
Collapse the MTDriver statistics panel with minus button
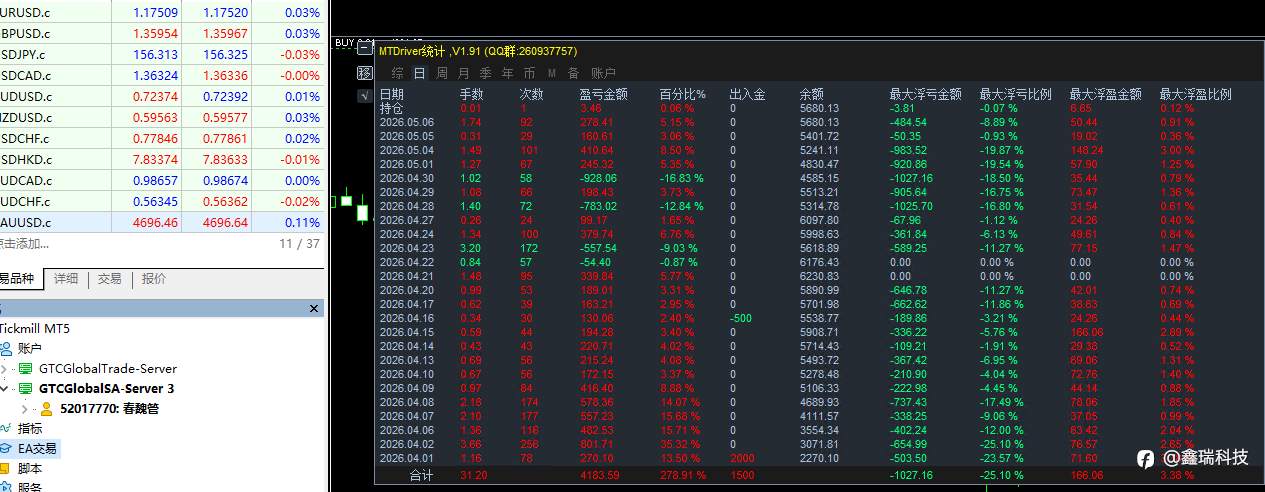pos(365,50)
